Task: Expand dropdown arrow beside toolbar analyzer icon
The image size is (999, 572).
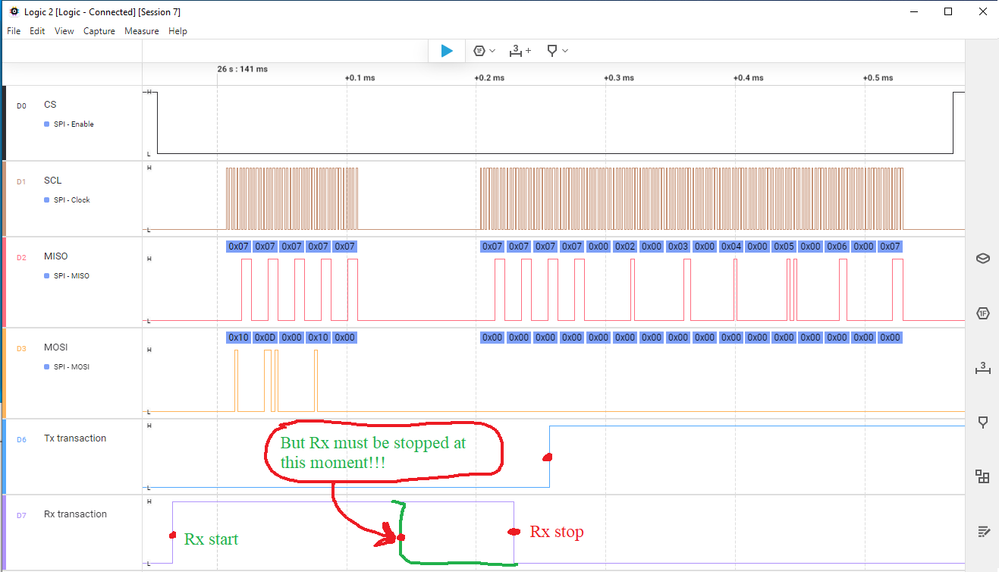Action: click(x=492, y=51)
